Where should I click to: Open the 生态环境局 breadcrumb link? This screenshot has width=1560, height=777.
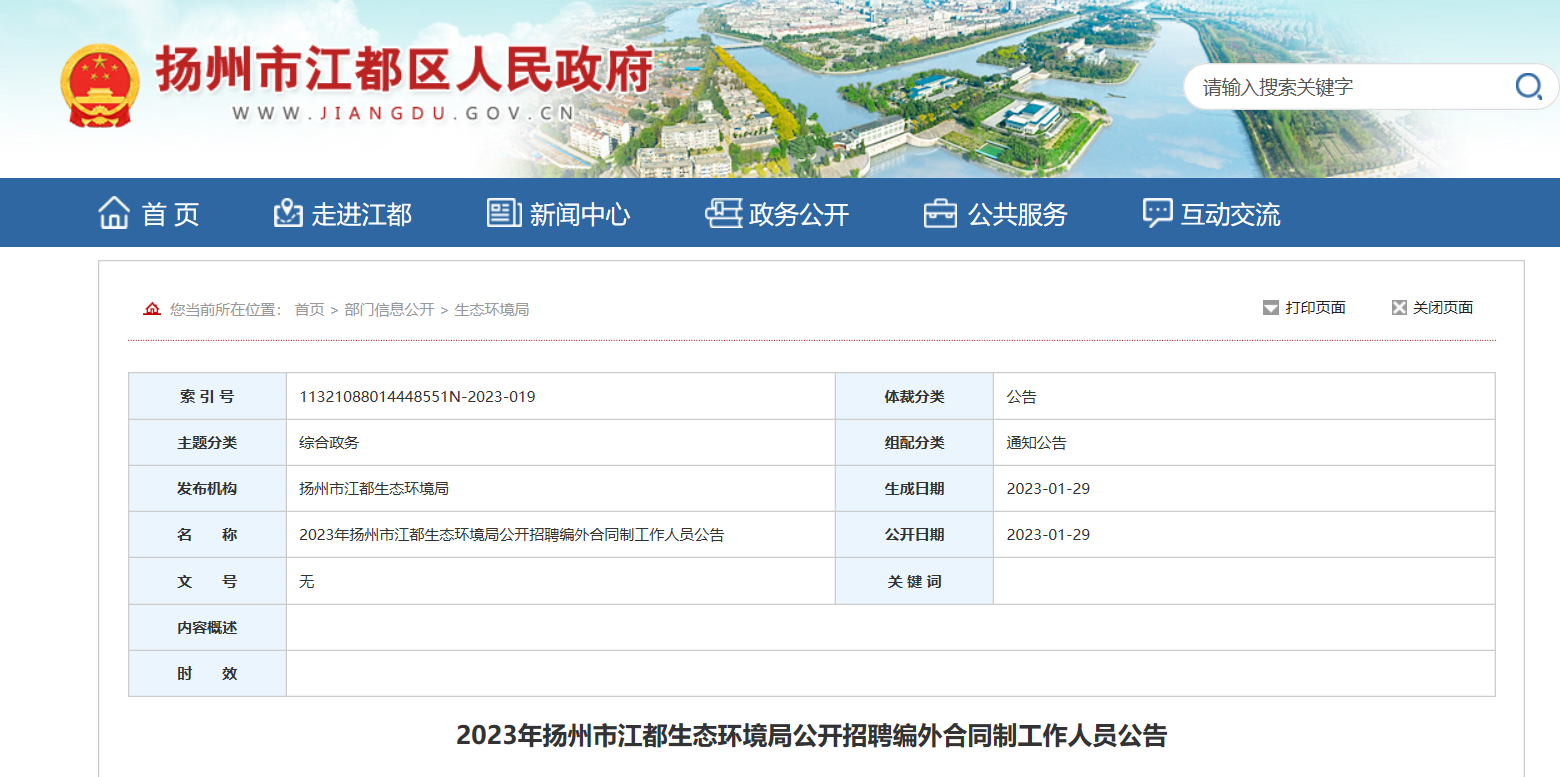pyautogui.click(x=492, y=310)
